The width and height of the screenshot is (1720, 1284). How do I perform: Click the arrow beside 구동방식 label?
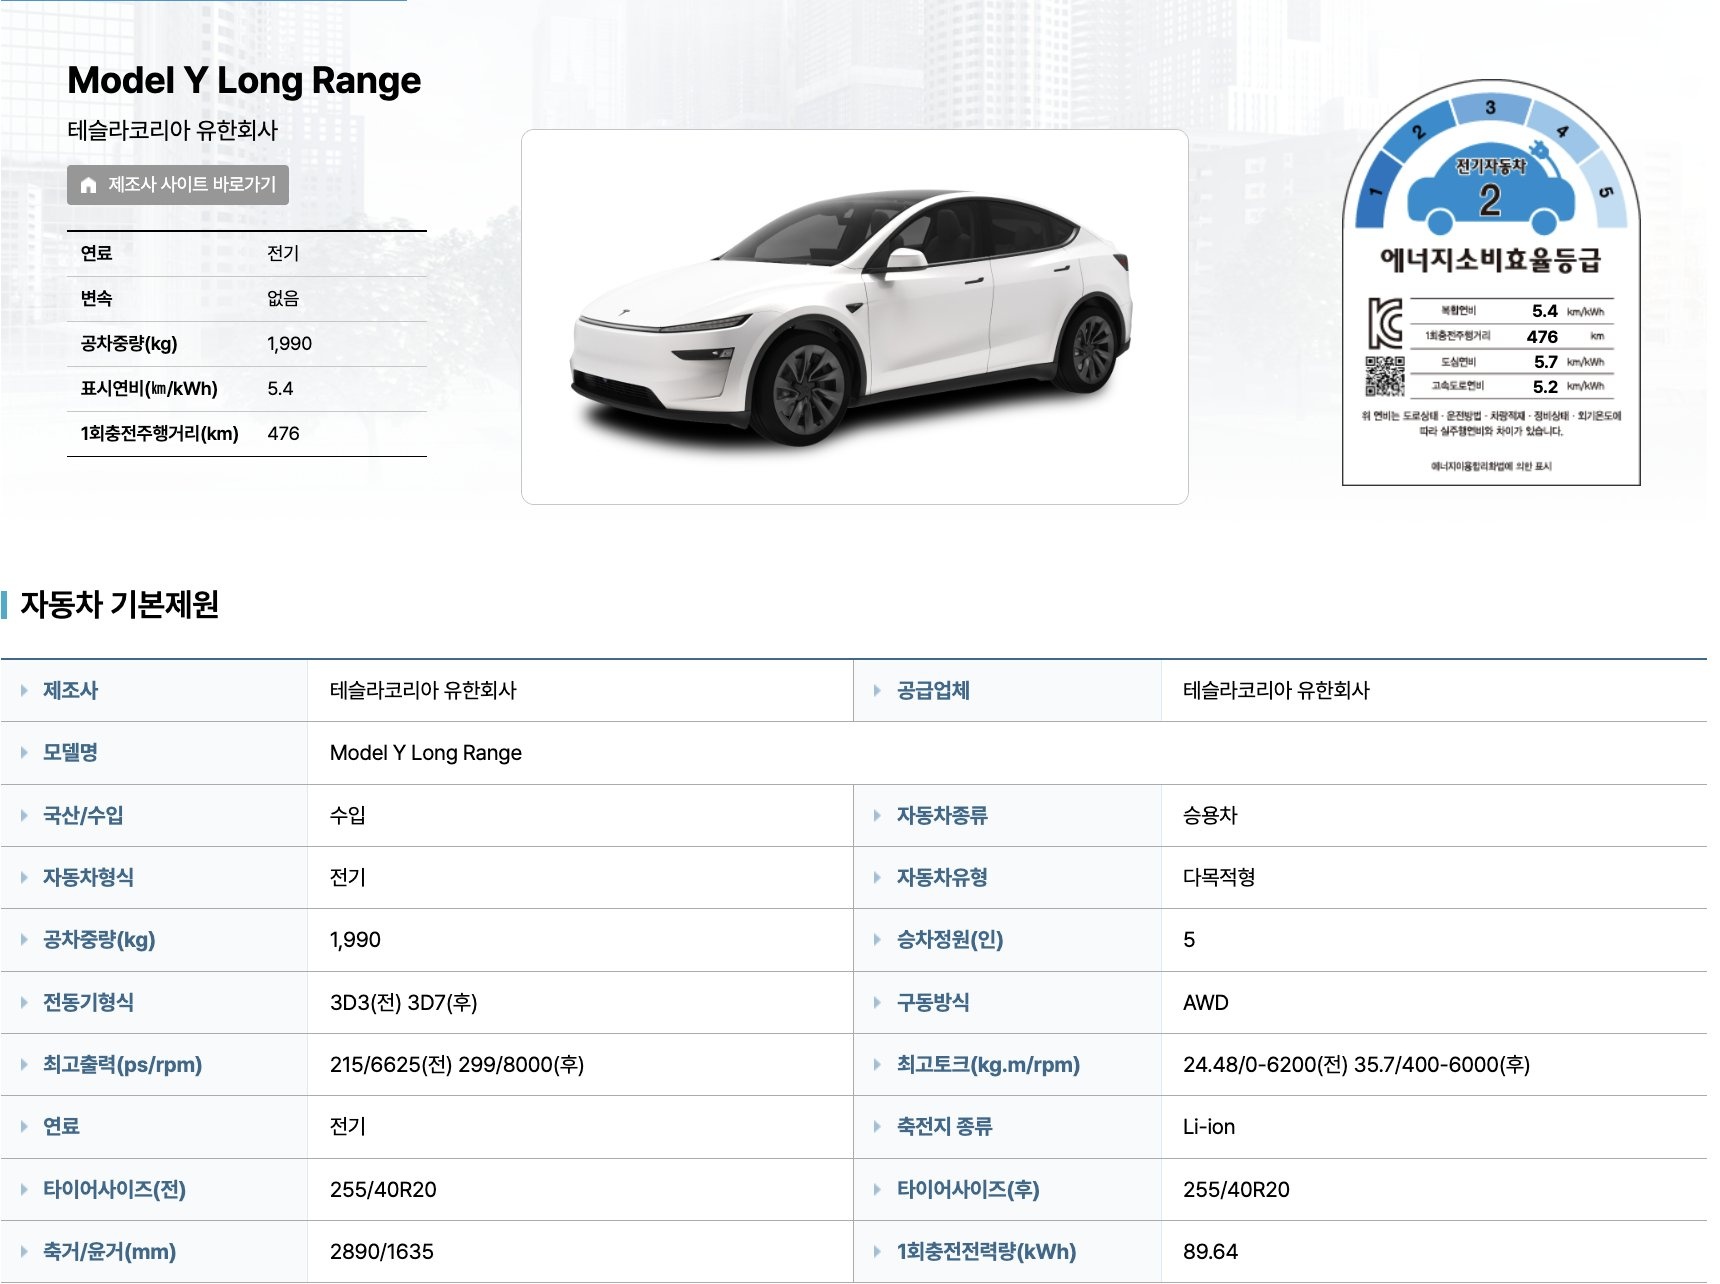tap(877, 1002)
